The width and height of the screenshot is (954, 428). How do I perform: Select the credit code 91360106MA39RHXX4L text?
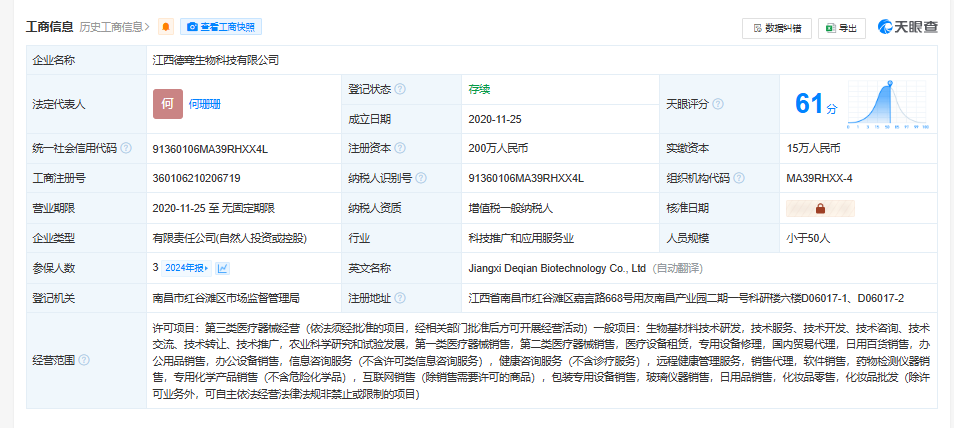pyautogui.click(x=211, y=148)
